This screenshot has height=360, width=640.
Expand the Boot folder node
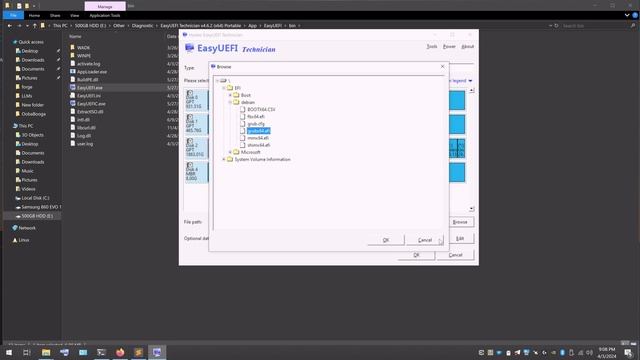point(230,95)
